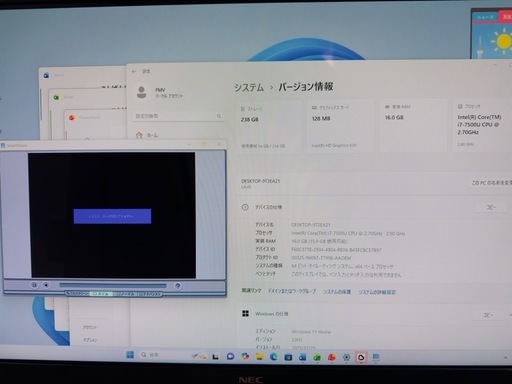
Task: Copy the device specifications with コピー
Action: coord(491,207)
